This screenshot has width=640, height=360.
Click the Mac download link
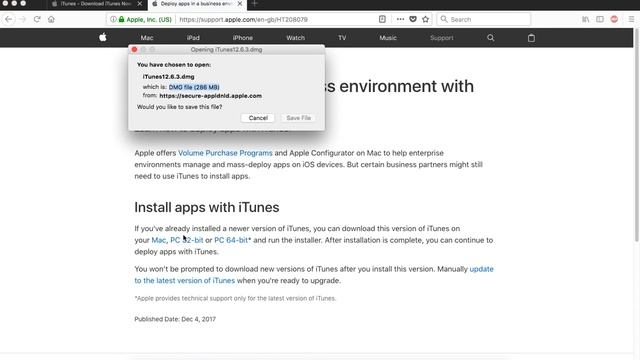[x=159, y=240]
